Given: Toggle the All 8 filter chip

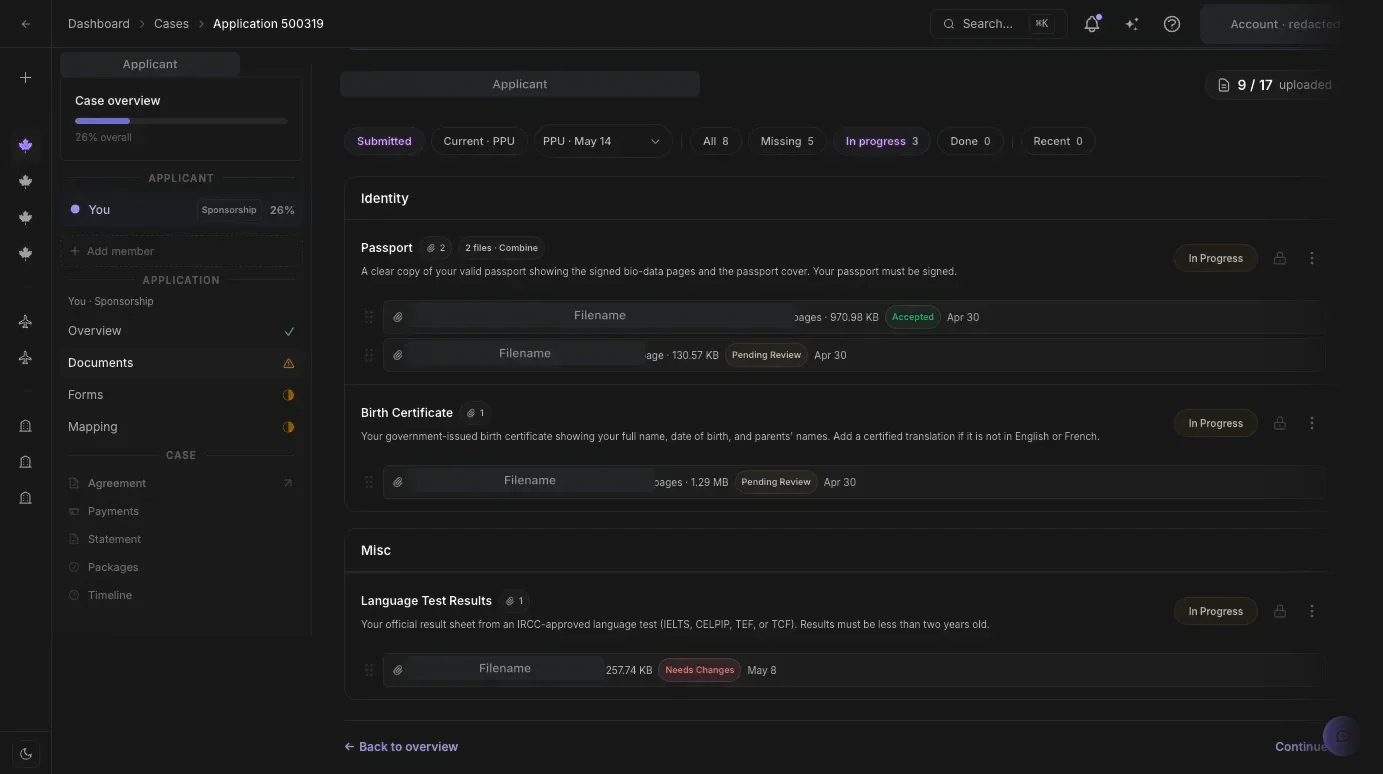Looking at the screenshot, I should [x=716, y=141].
